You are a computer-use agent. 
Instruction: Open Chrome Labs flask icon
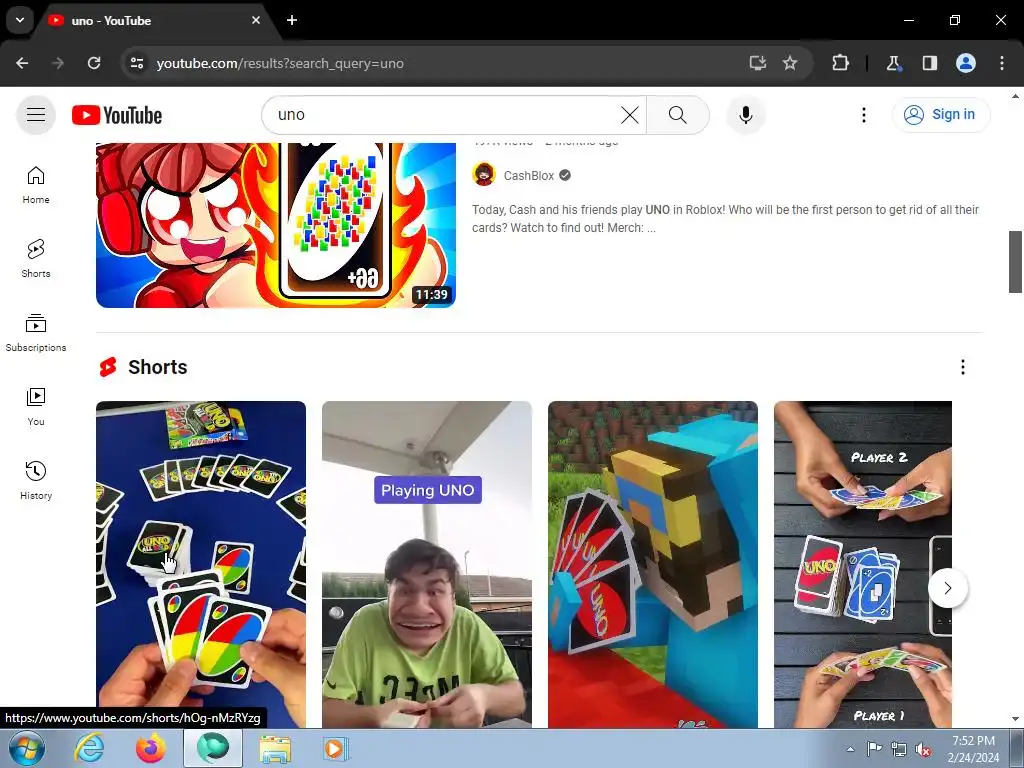pyautogui.click(x=893, y=63)
